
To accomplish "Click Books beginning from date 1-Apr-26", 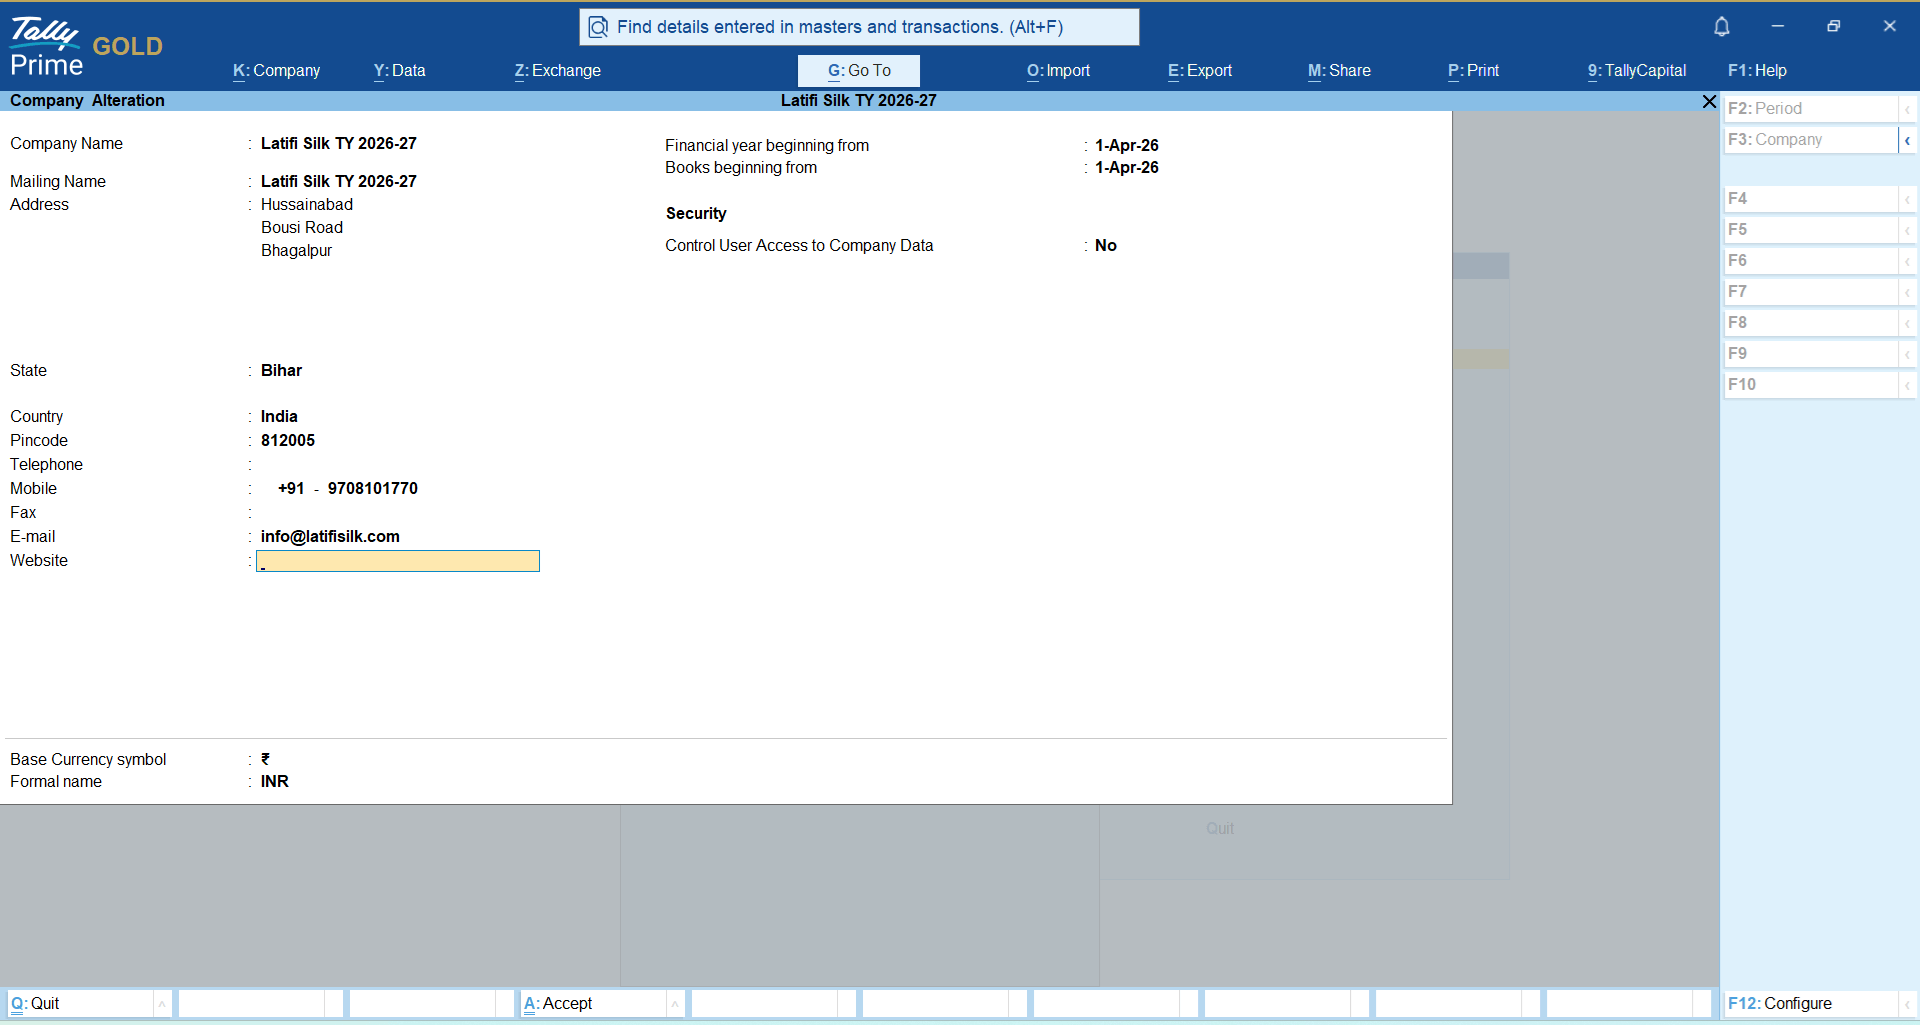I will (1127, 168).
